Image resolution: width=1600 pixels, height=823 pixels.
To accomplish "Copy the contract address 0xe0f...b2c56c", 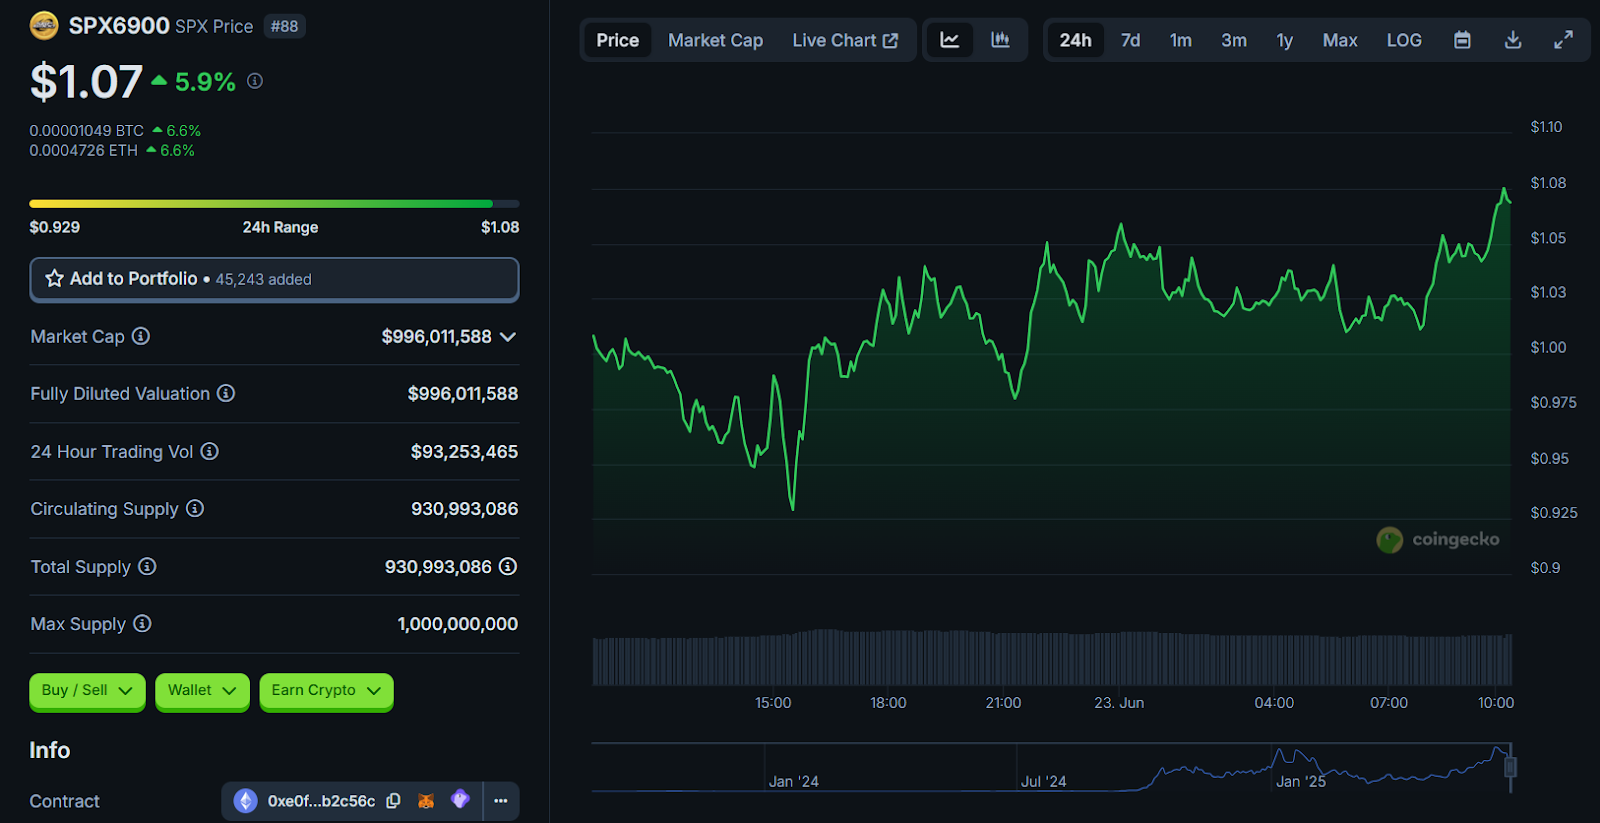I will point(393,801).
